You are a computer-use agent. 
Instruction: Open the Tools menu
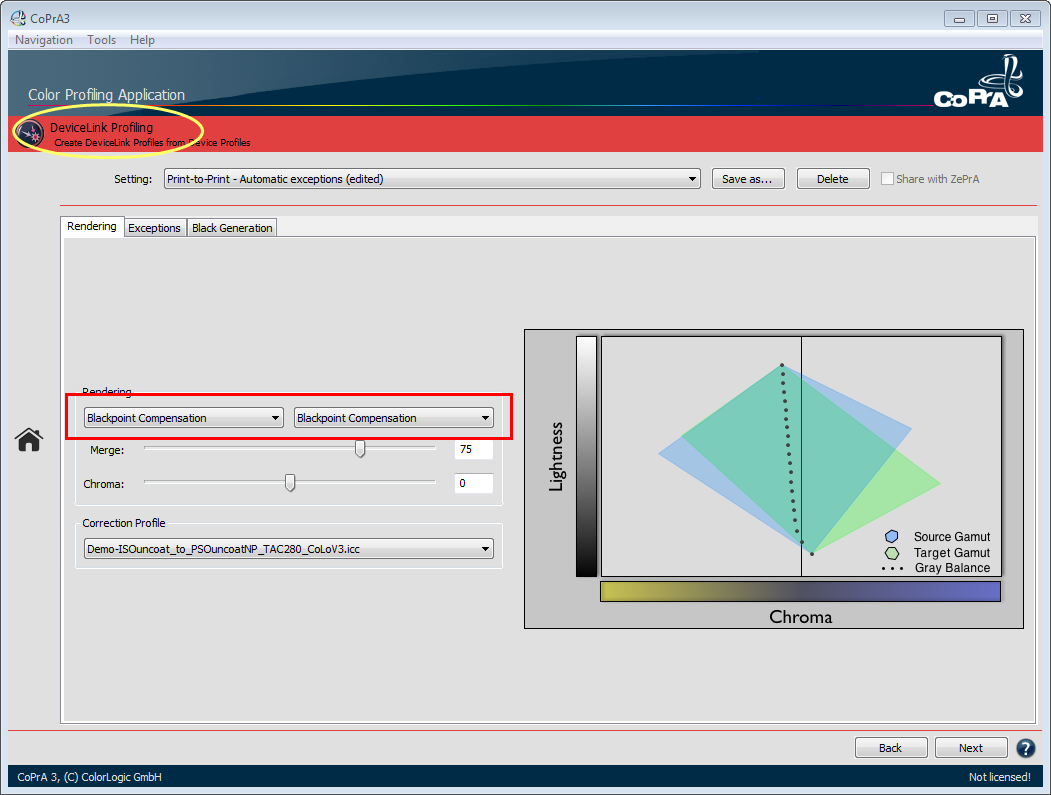point(101,40)
